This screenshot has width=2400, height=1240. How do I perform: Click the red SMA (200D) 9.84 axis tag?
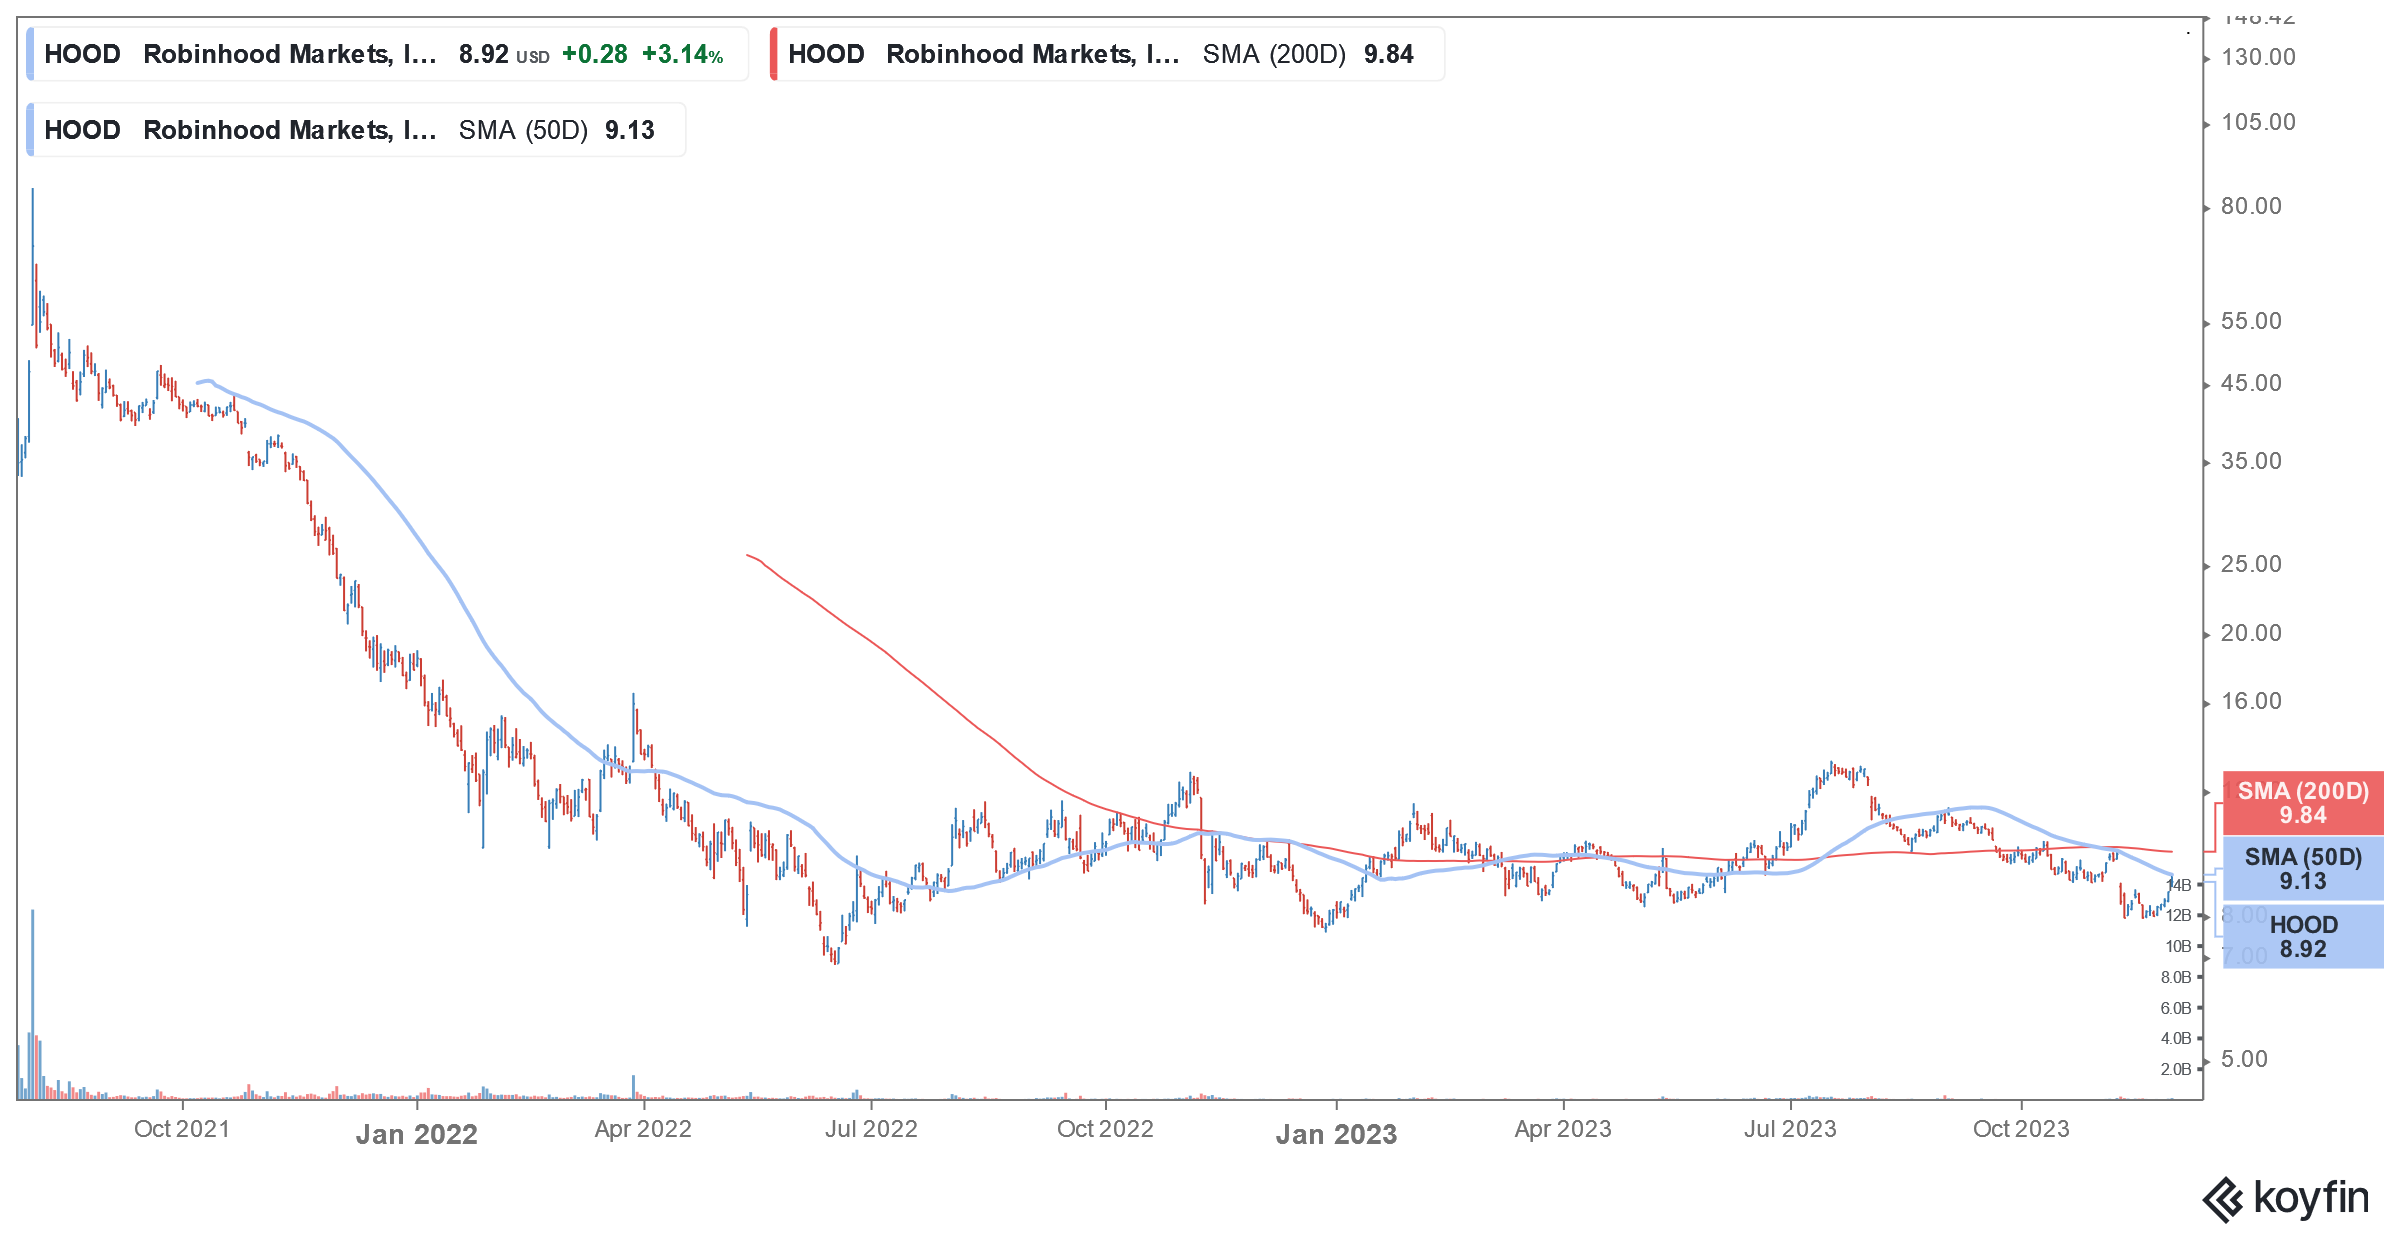coord(2303,803)
